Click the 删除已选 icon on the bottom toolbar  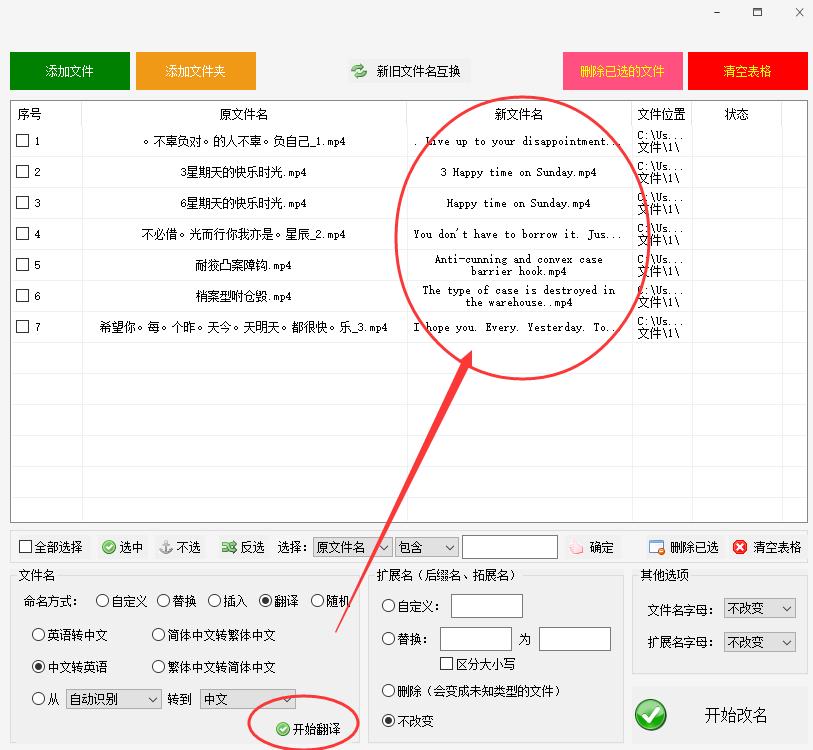click(655, 547)
